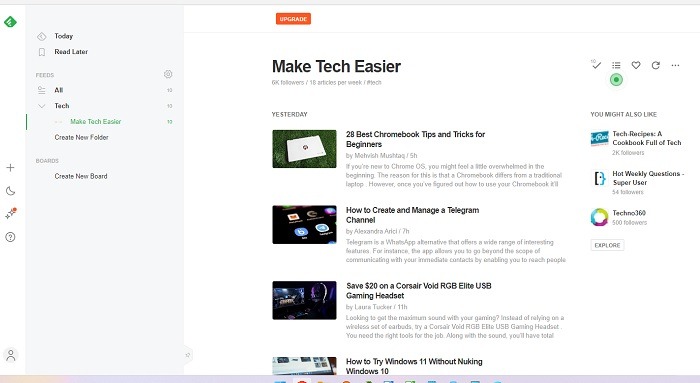Click the Today diamond icon
Image resolution: width=700 pixels, height=383 pixels.
(42, 36)
